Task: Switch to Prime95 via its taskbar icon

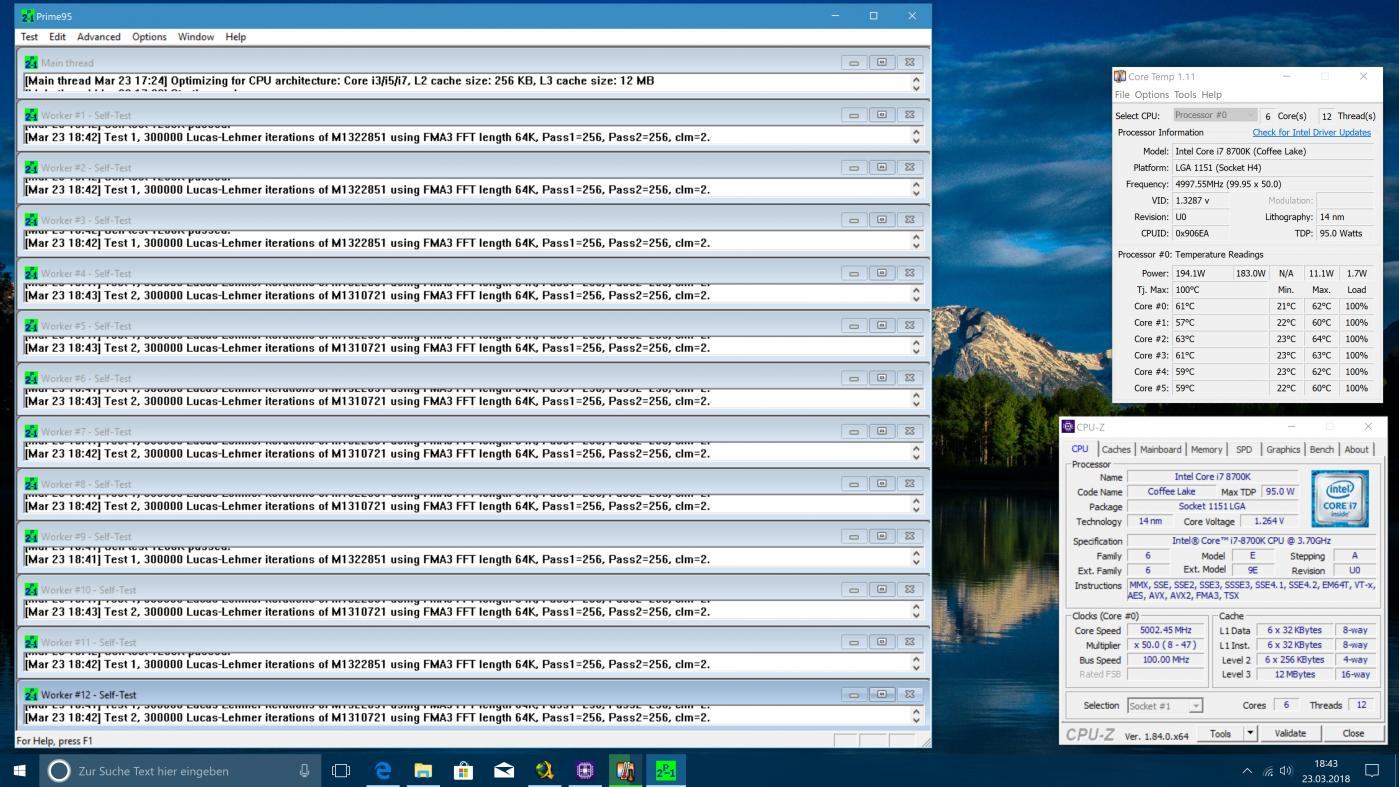Action: (666, 770)
